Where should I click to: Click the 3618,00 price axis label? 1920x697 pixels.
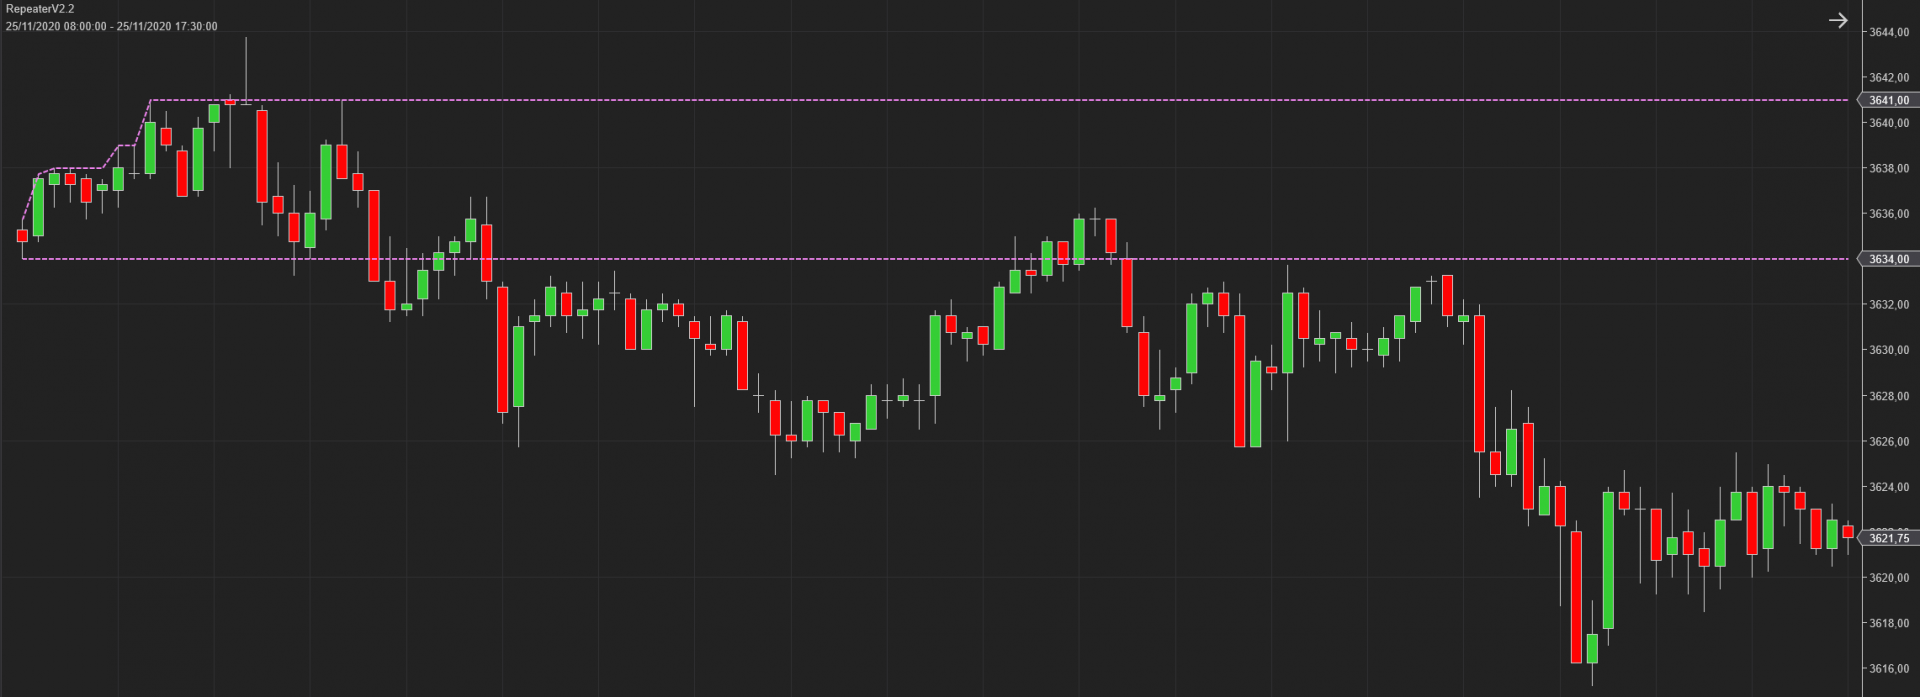pyautogui.click(x=1889, y=623)
